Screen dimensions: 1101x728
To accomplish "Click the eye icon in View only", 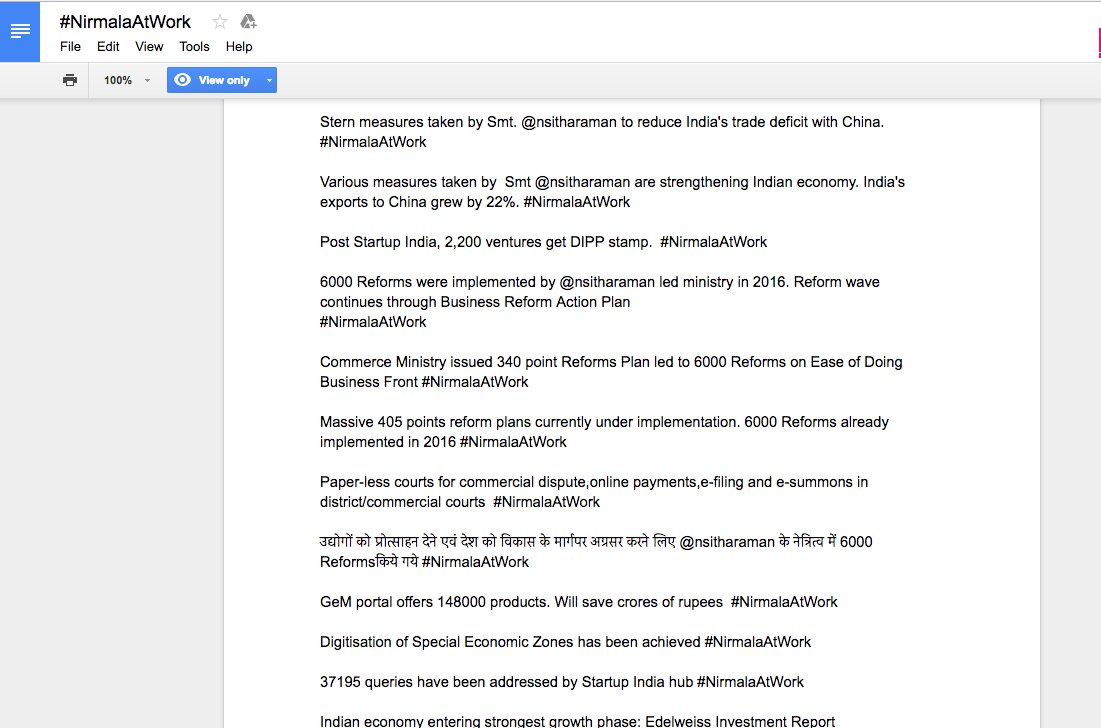I will tap(183, 80).
